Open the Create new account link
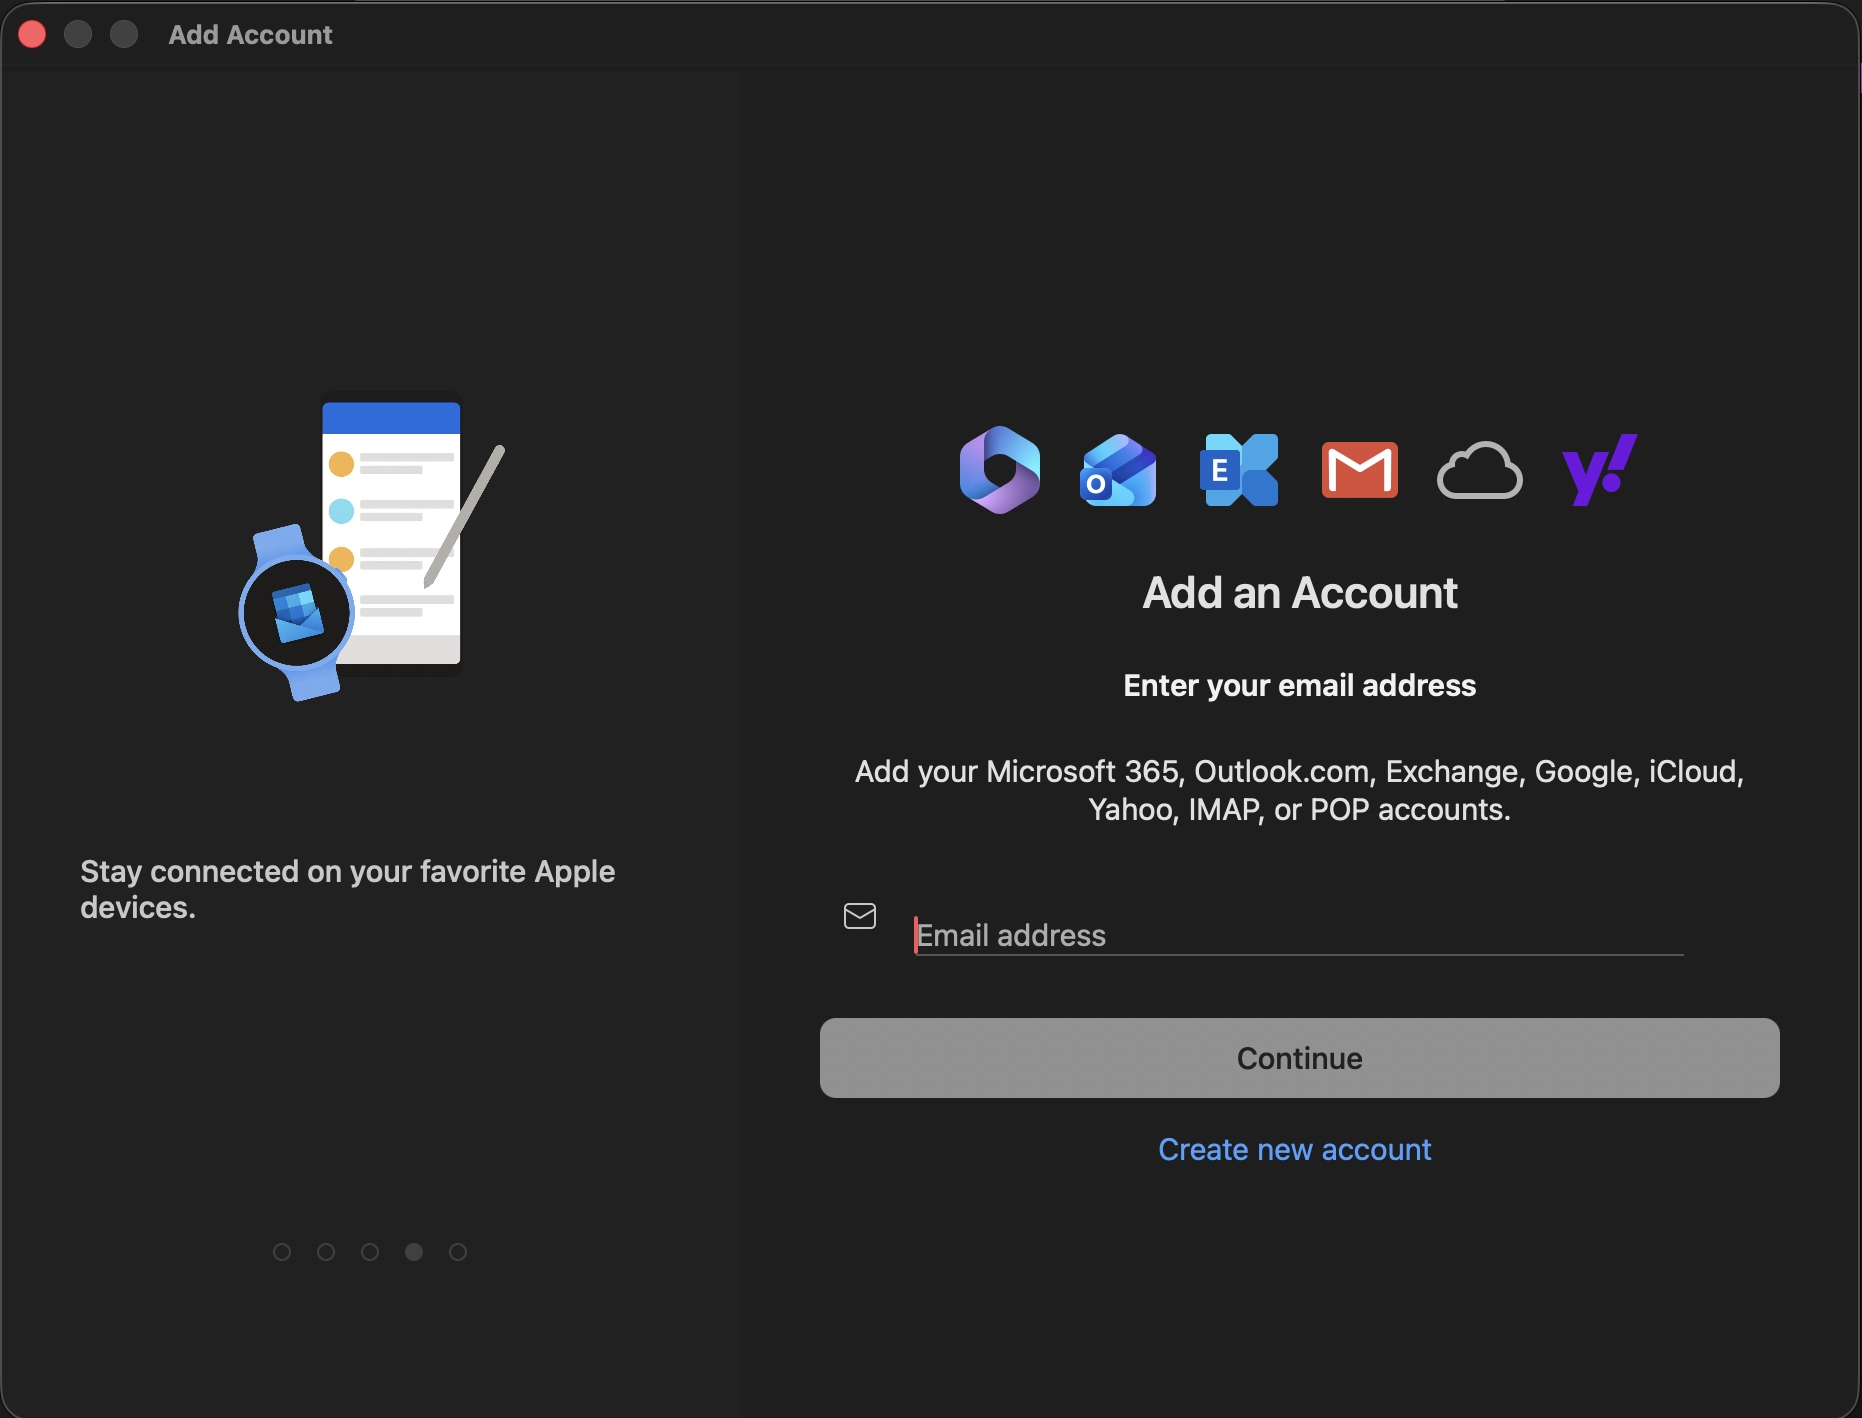The width and height of the screenshot is (1862, 1418). (x=1295, y=1150)
